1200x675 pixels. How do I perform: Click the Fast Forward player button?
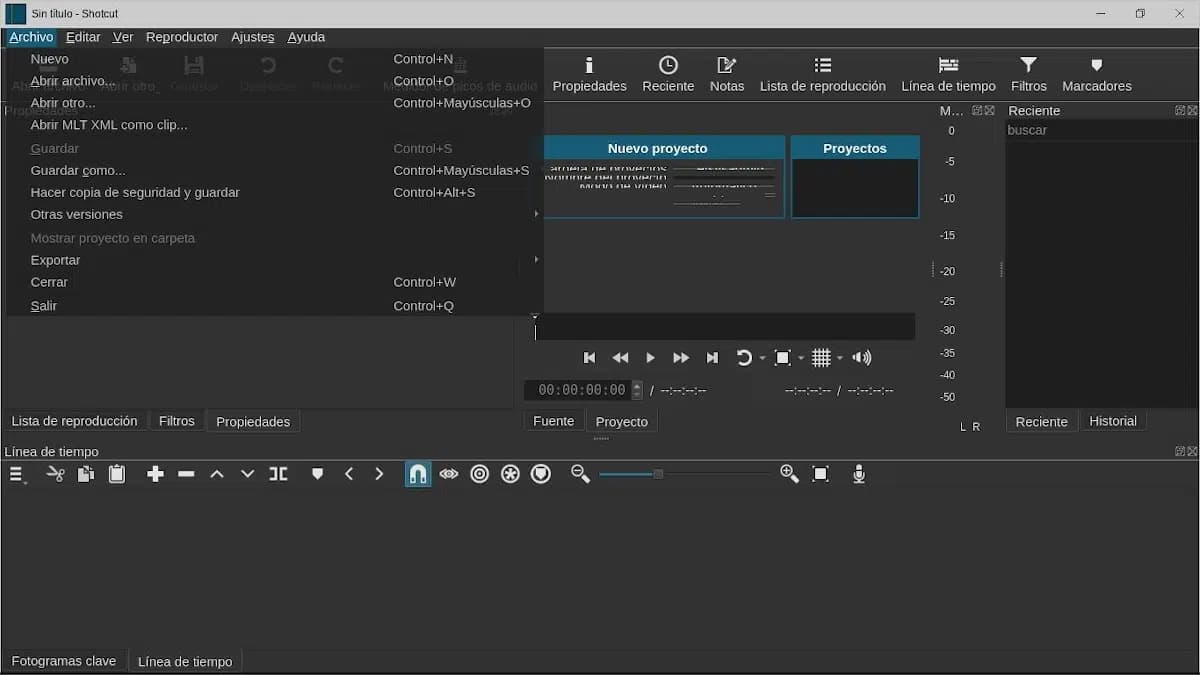point(681,358)
